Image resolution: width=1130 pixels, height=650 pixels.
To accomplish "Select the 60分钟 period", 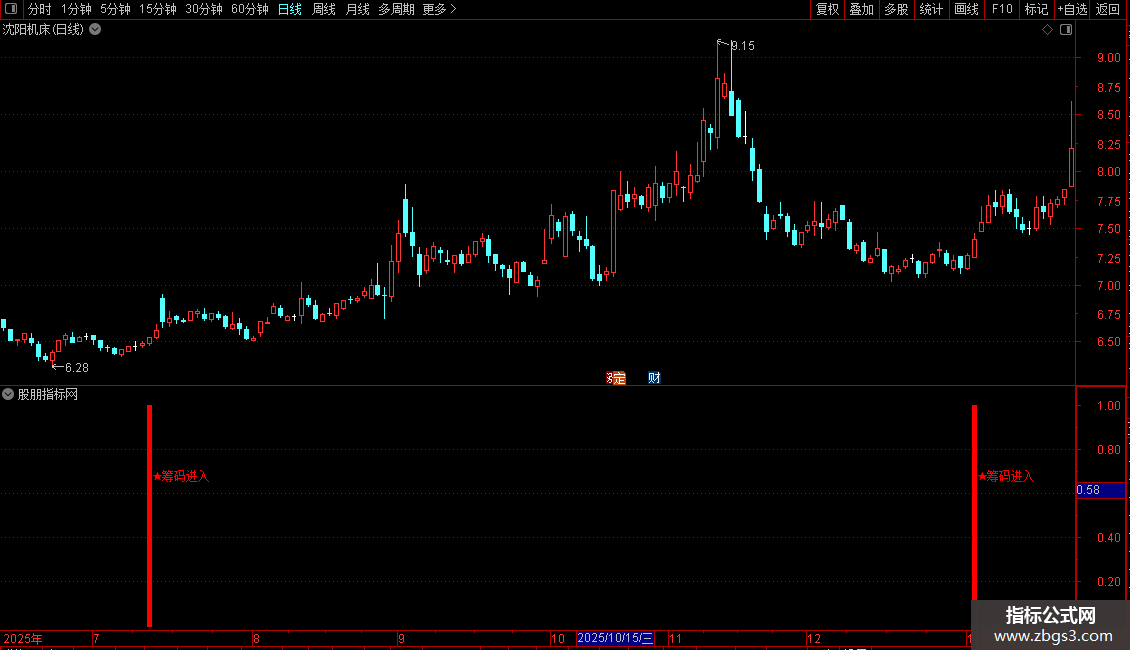I will click(x=249, y=9).
